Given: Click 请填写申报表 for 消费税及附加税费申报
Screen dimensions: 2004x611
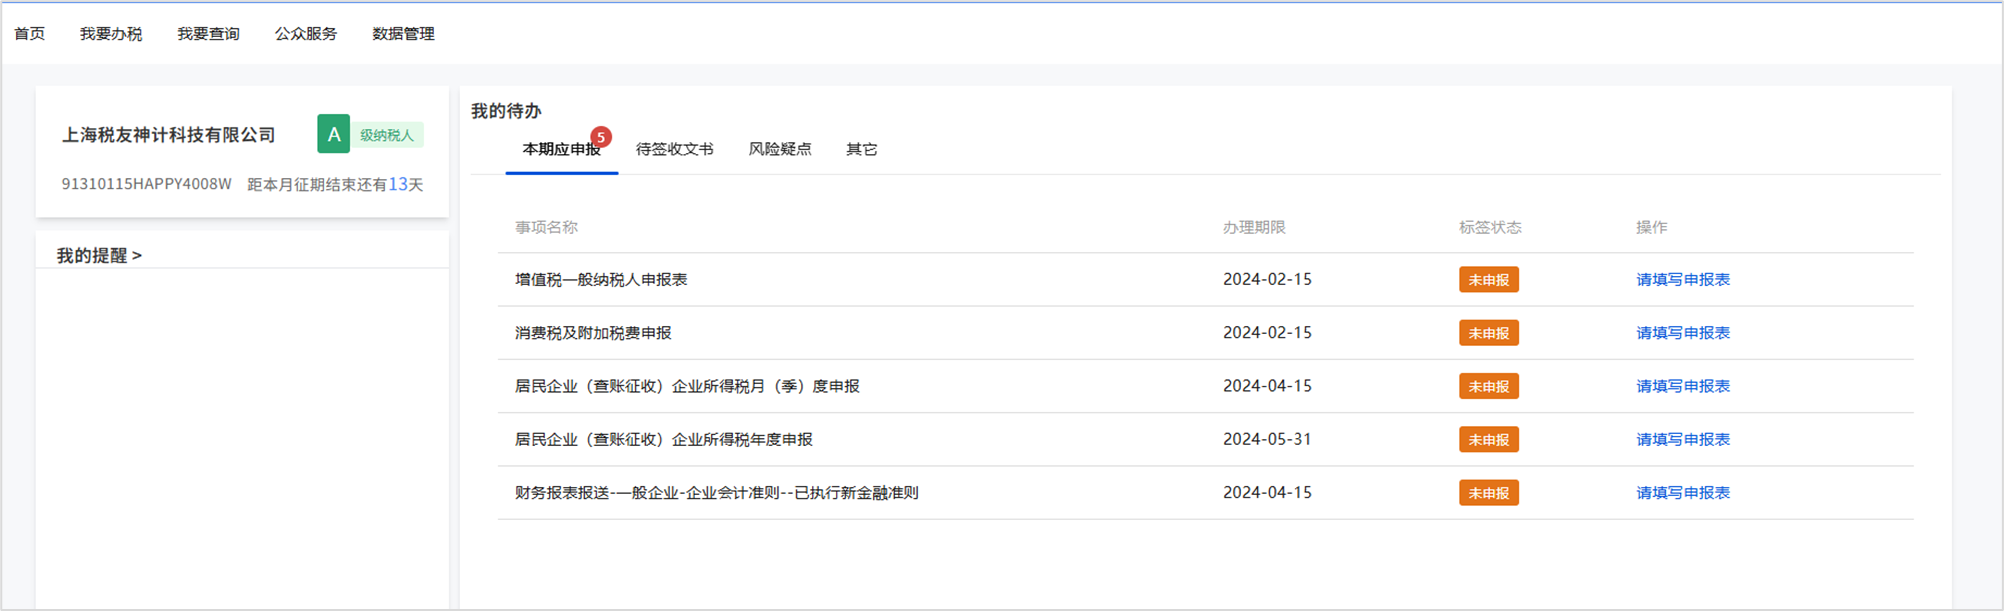Looking at the screenshot, I should pyautogui.click(x=1682, y=333).
